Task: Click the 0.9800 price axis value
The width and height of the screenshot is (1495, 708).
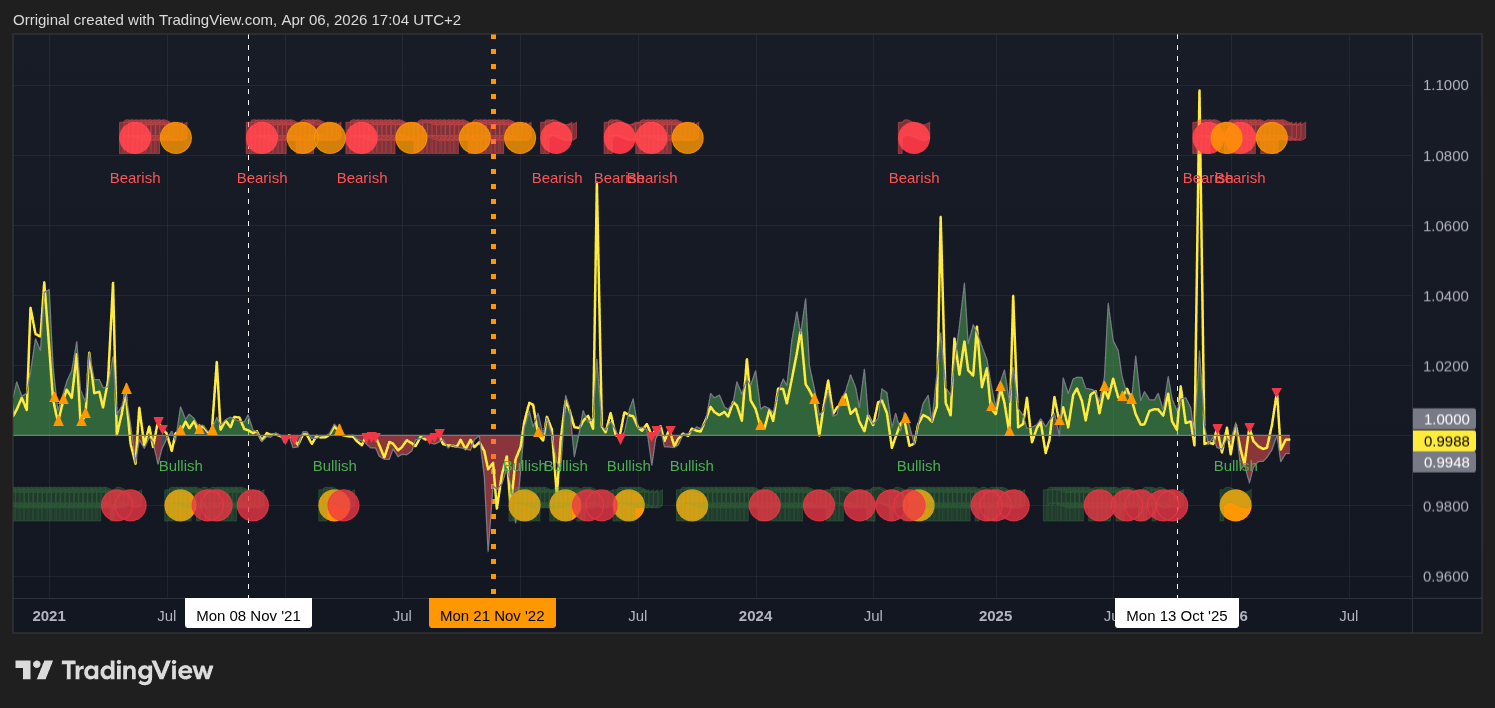Action: pos(1445,506)
